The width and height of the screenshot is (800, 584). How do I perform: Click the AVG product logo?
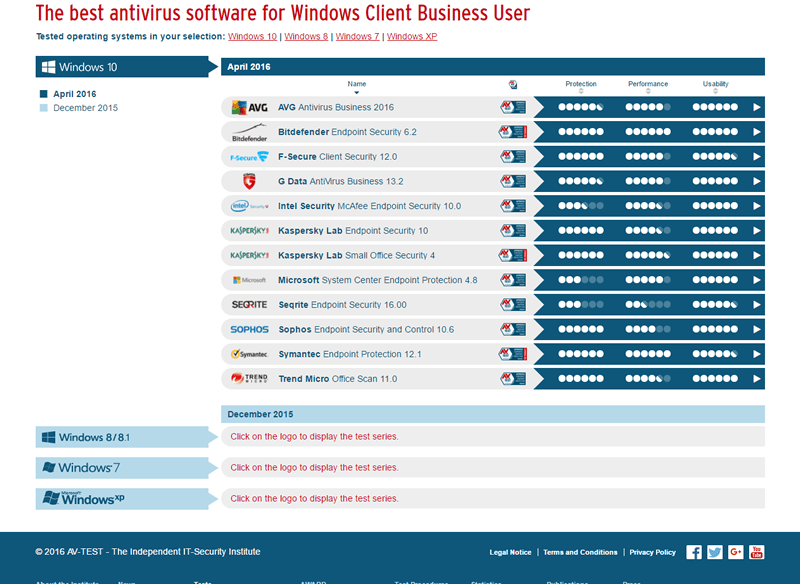[249, 107]
